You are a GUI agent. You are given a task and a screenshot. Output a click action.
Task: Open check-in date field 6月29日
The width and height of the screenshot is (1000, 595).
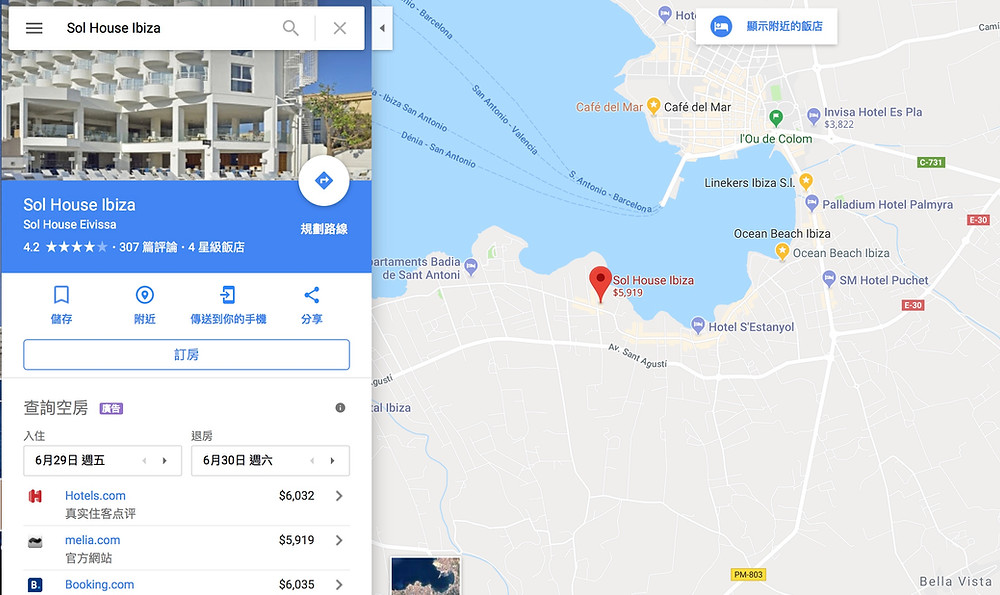[x=103, y=460]
